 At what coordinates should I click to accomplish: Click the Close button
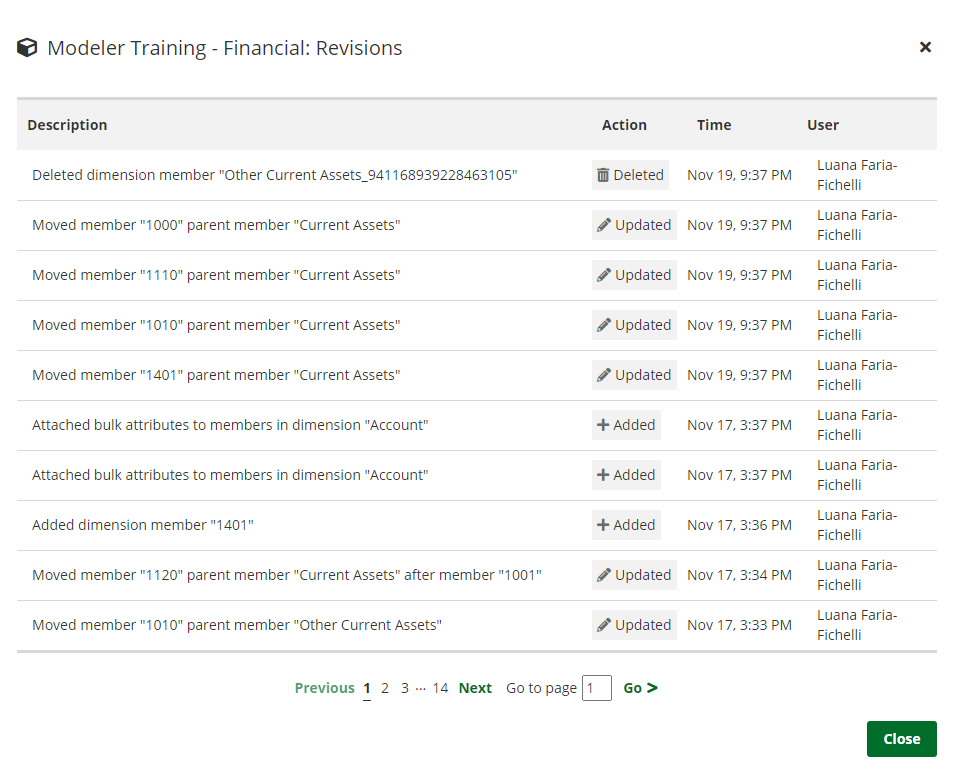pos(901,738)
